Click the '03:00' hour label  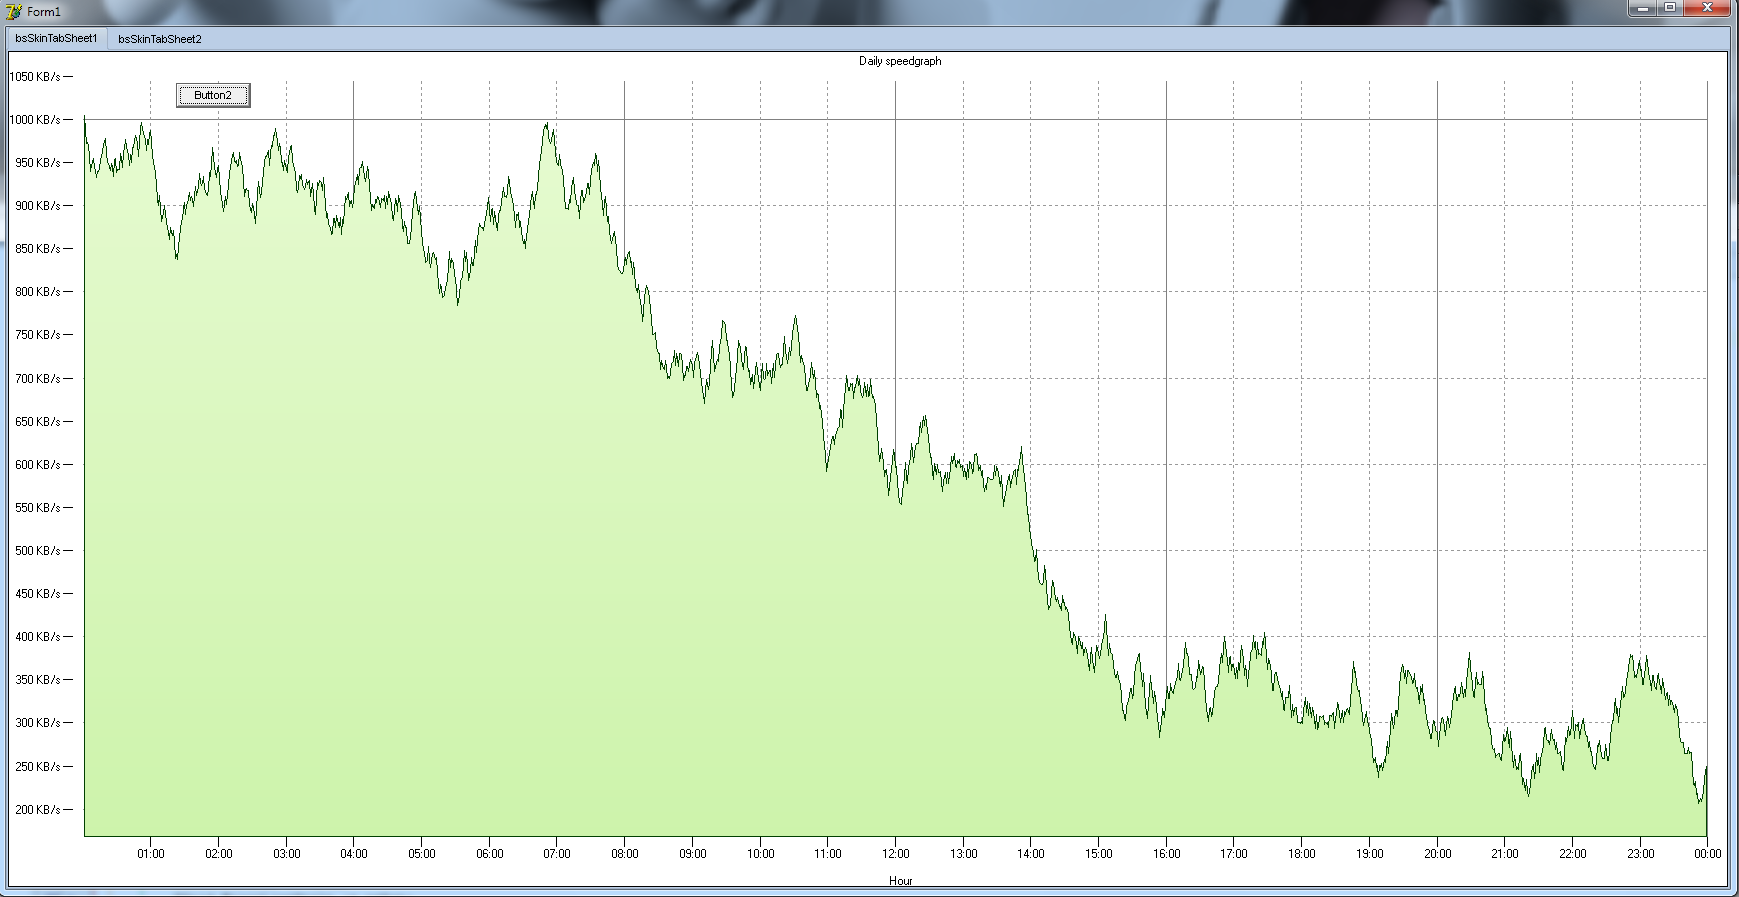287,854
